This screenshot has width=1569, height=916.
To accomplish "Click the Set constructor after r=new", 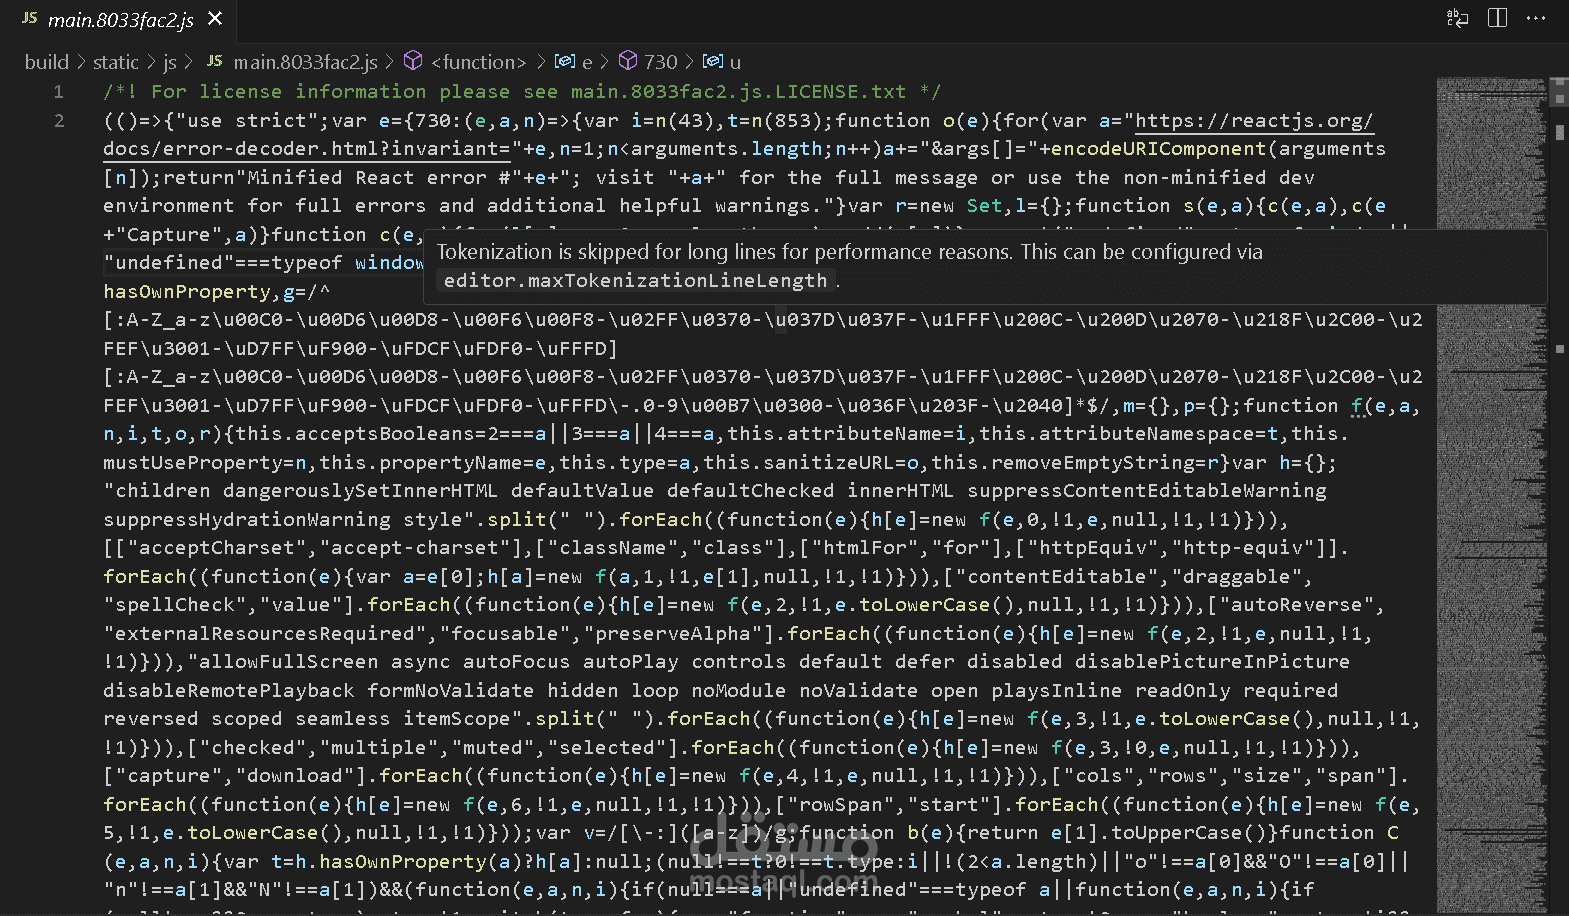I will [985, 206].
